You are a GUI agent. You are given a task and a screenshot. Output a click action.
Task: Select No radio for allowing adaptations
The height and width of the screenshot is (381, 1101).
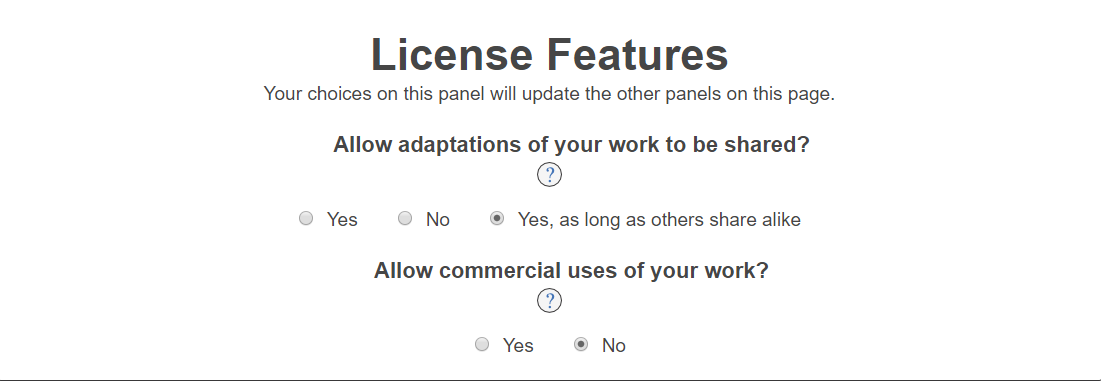click(x=404, y=218)
